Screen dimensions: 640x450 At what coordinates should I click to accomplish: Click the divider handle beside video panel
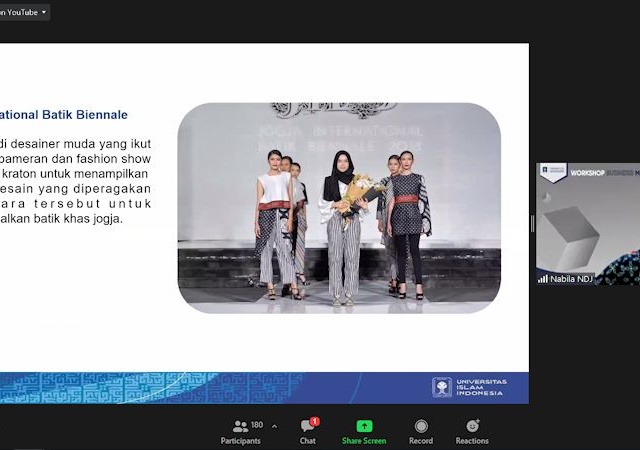point(532,224)
